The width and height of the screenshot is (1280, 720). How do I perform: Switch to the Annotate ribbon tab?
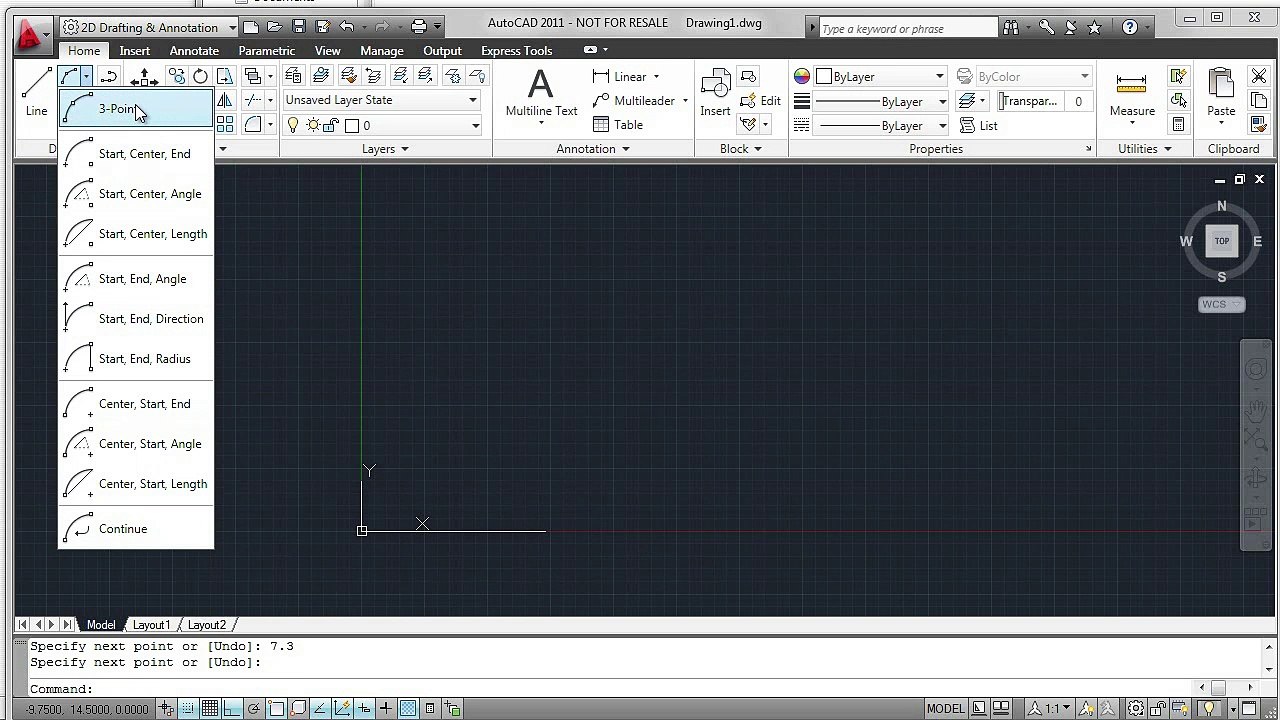[194, 51]
